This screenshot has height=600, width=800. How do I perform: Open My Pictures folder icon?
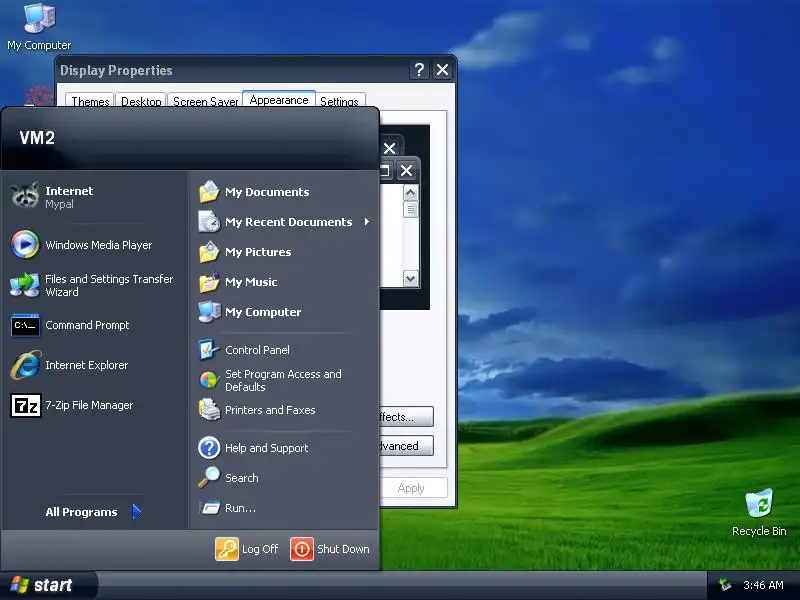click(x=209, y=252)
